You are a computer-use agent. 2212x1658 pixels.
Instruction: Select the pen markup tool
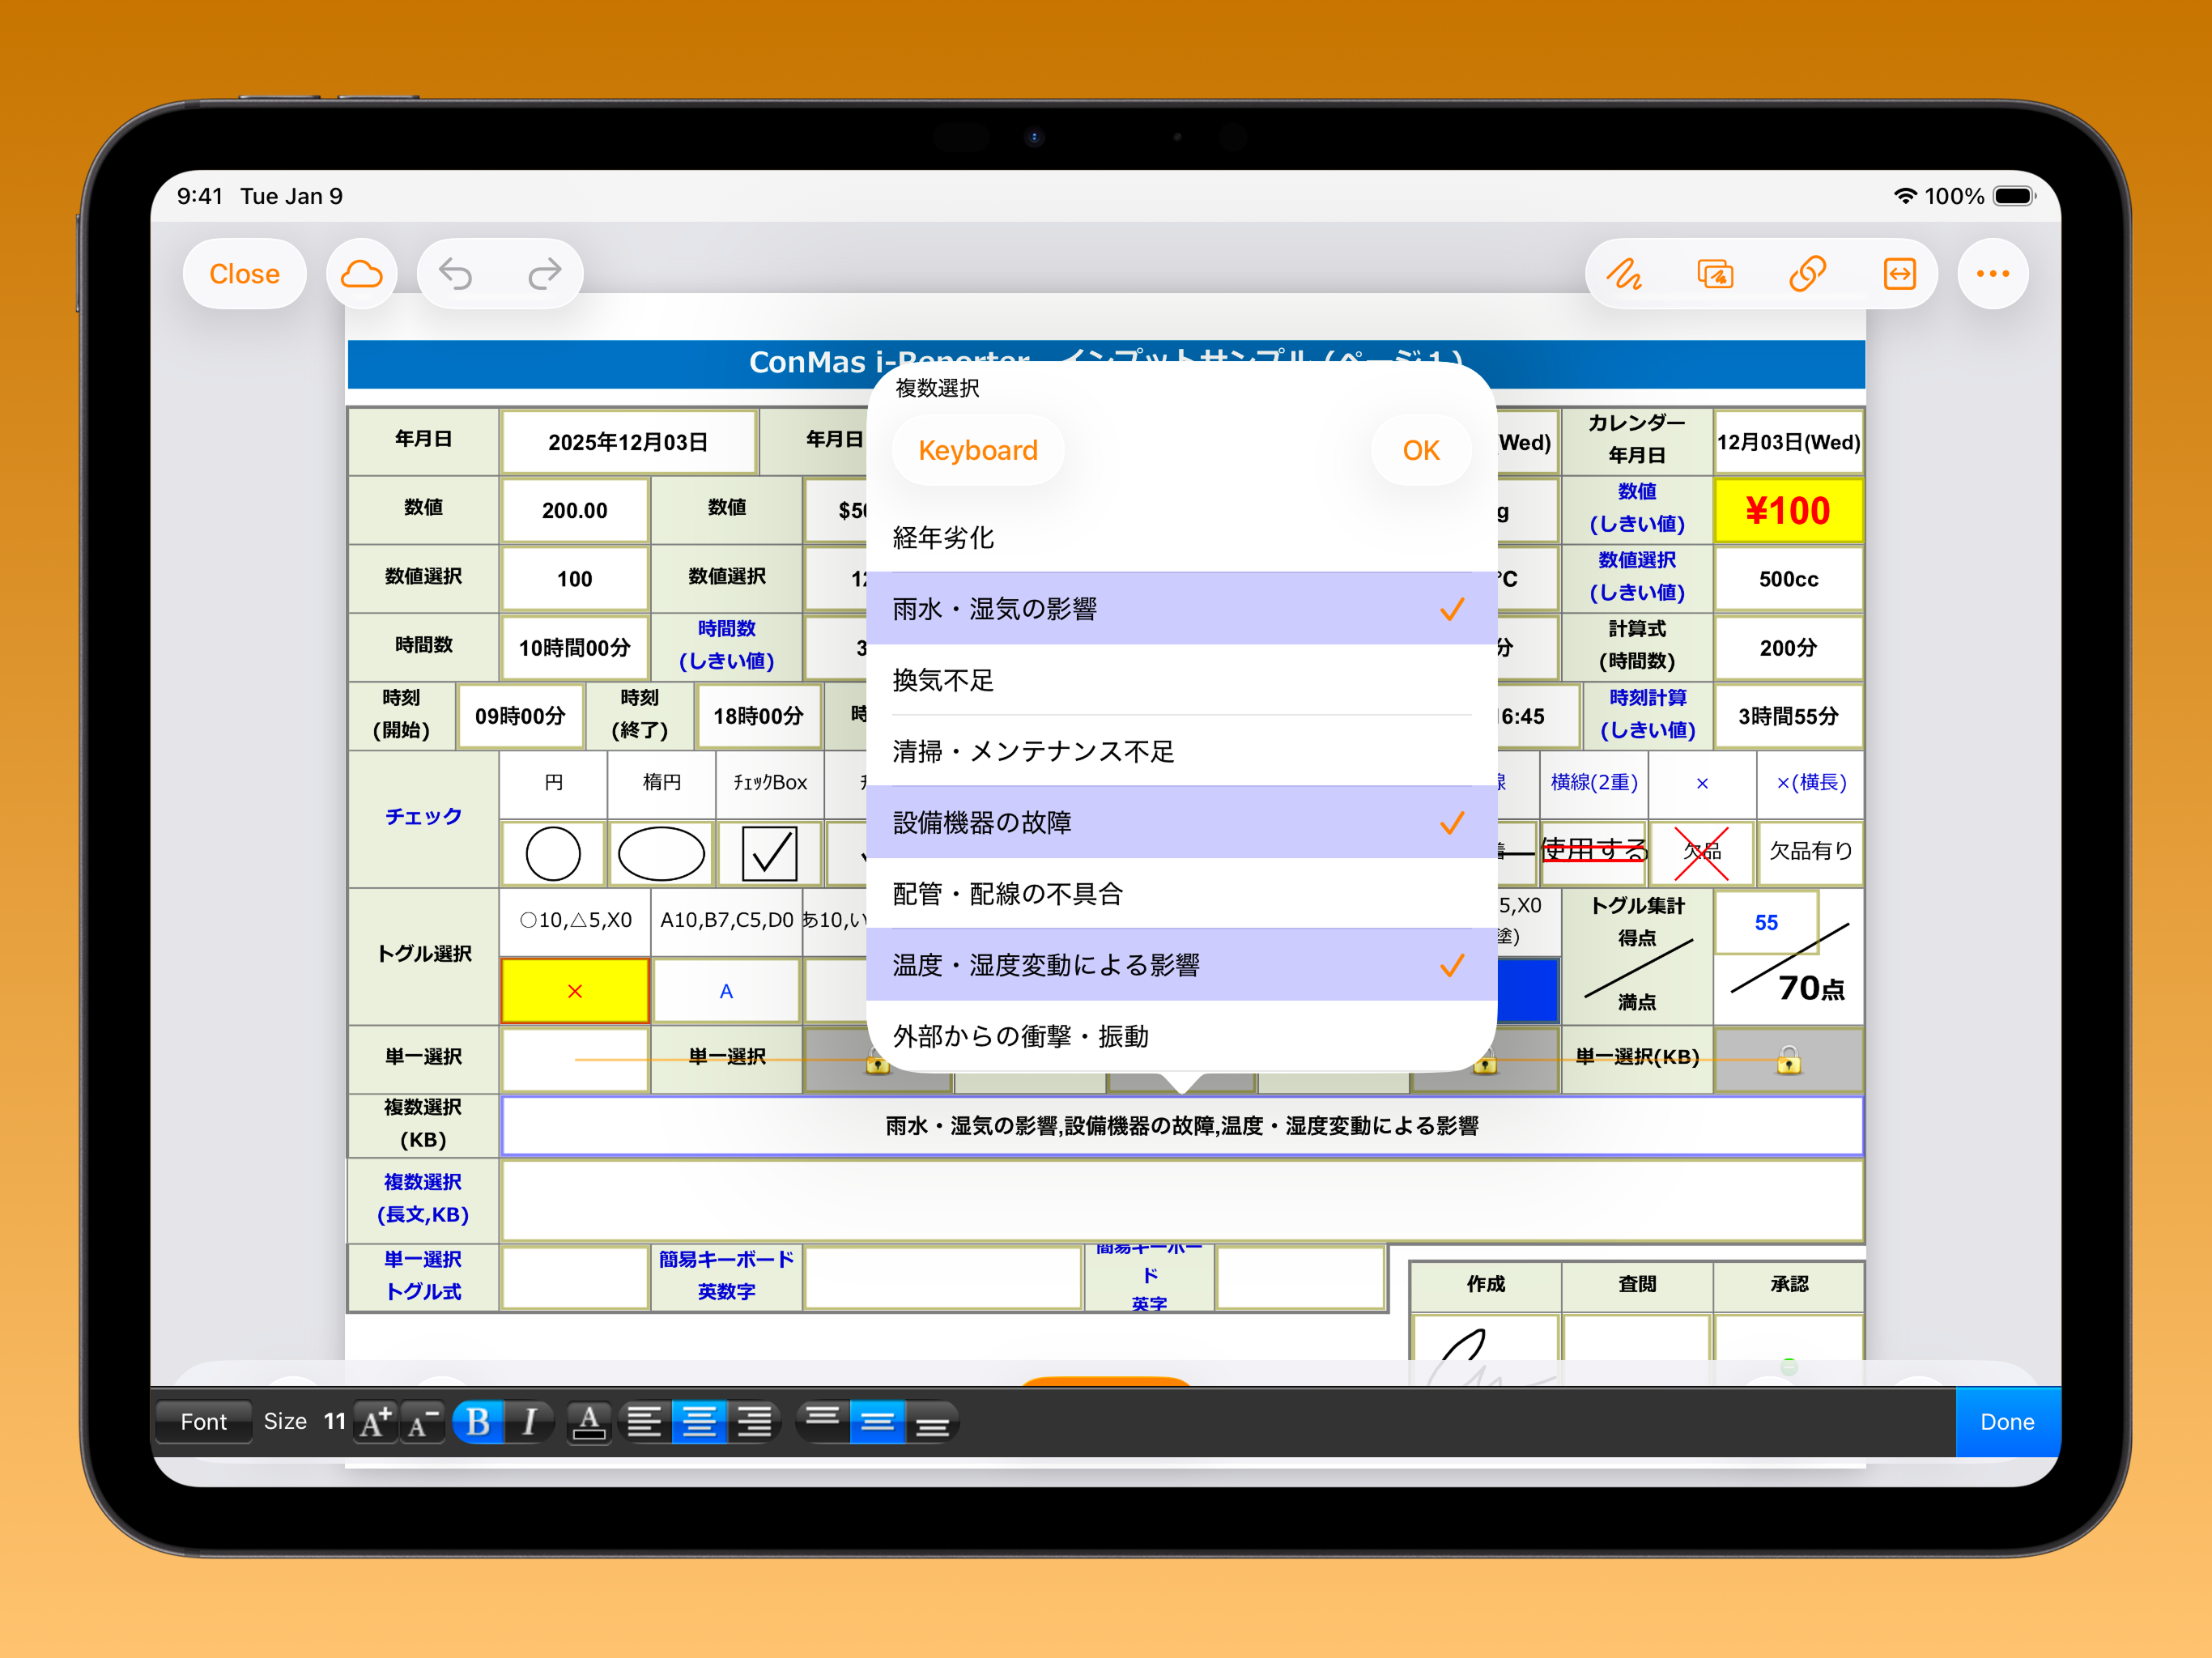1625,273
